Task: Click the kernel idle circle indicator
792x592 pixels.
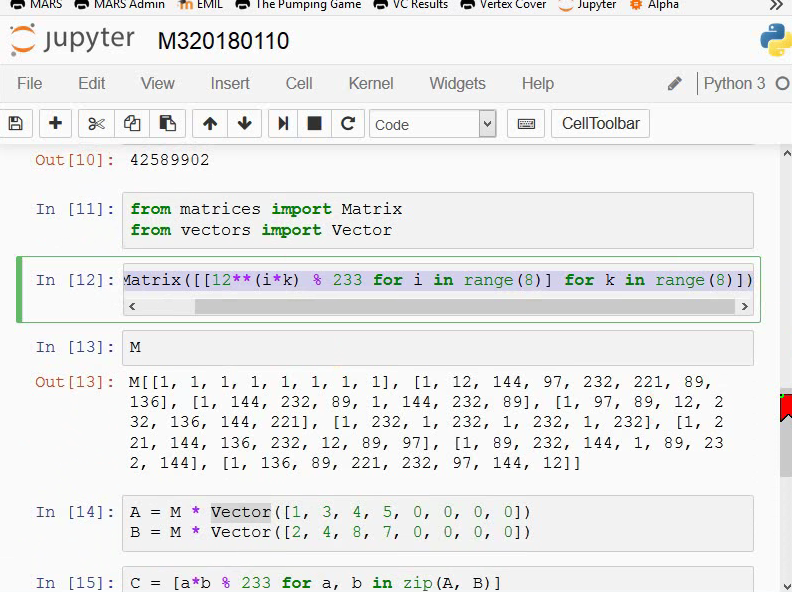Action: pyautogui.click(x=782, y=83)
